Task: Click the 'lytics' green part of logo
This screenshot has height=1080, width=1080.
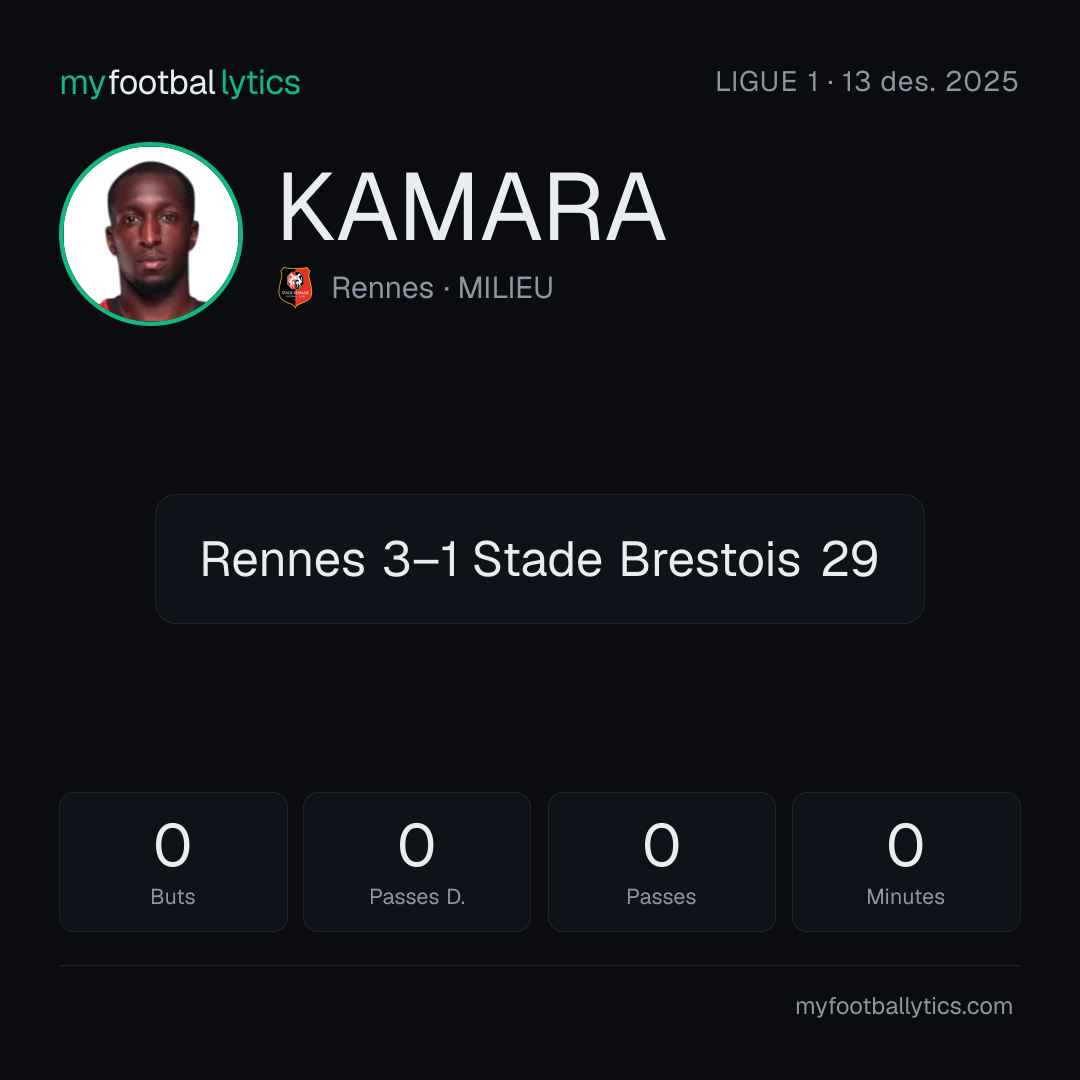Action: 260,83
